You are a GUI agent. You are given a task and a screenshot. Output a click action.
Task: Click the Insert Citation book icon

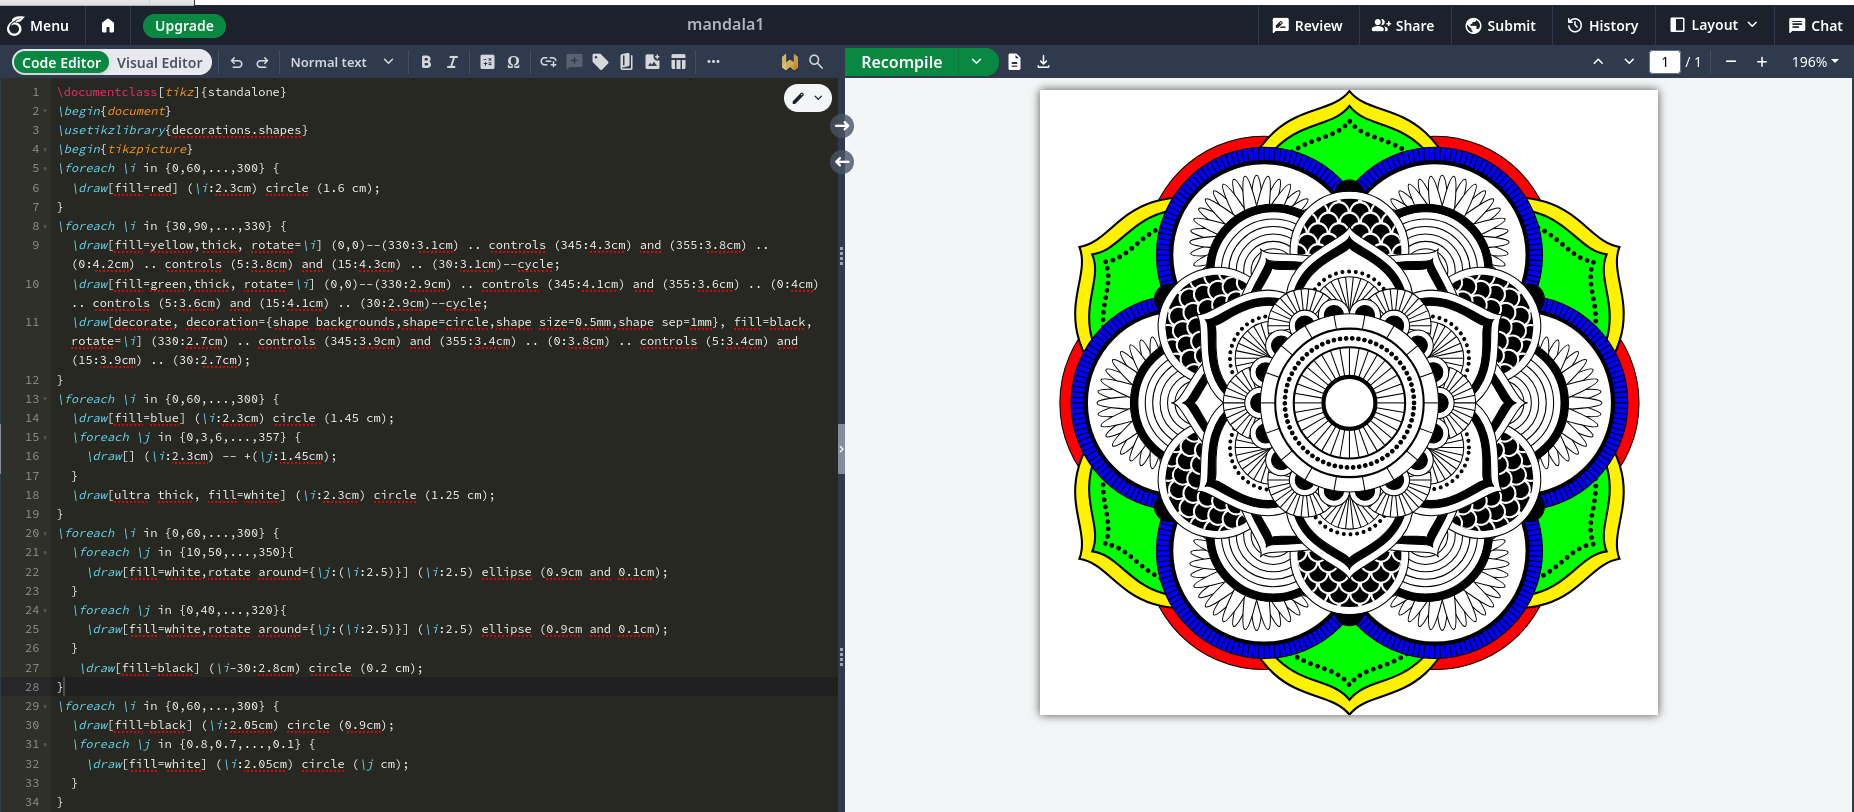click(626, 62)
